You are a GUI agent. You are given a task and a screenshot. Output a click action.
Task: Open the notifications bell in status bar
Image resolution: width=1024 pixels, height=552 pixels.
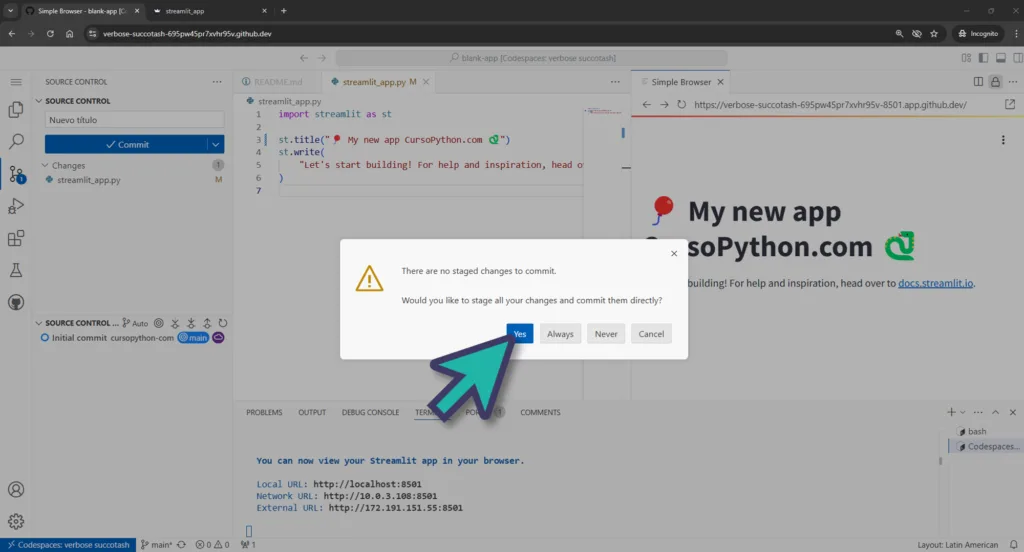pos(1014,545)
